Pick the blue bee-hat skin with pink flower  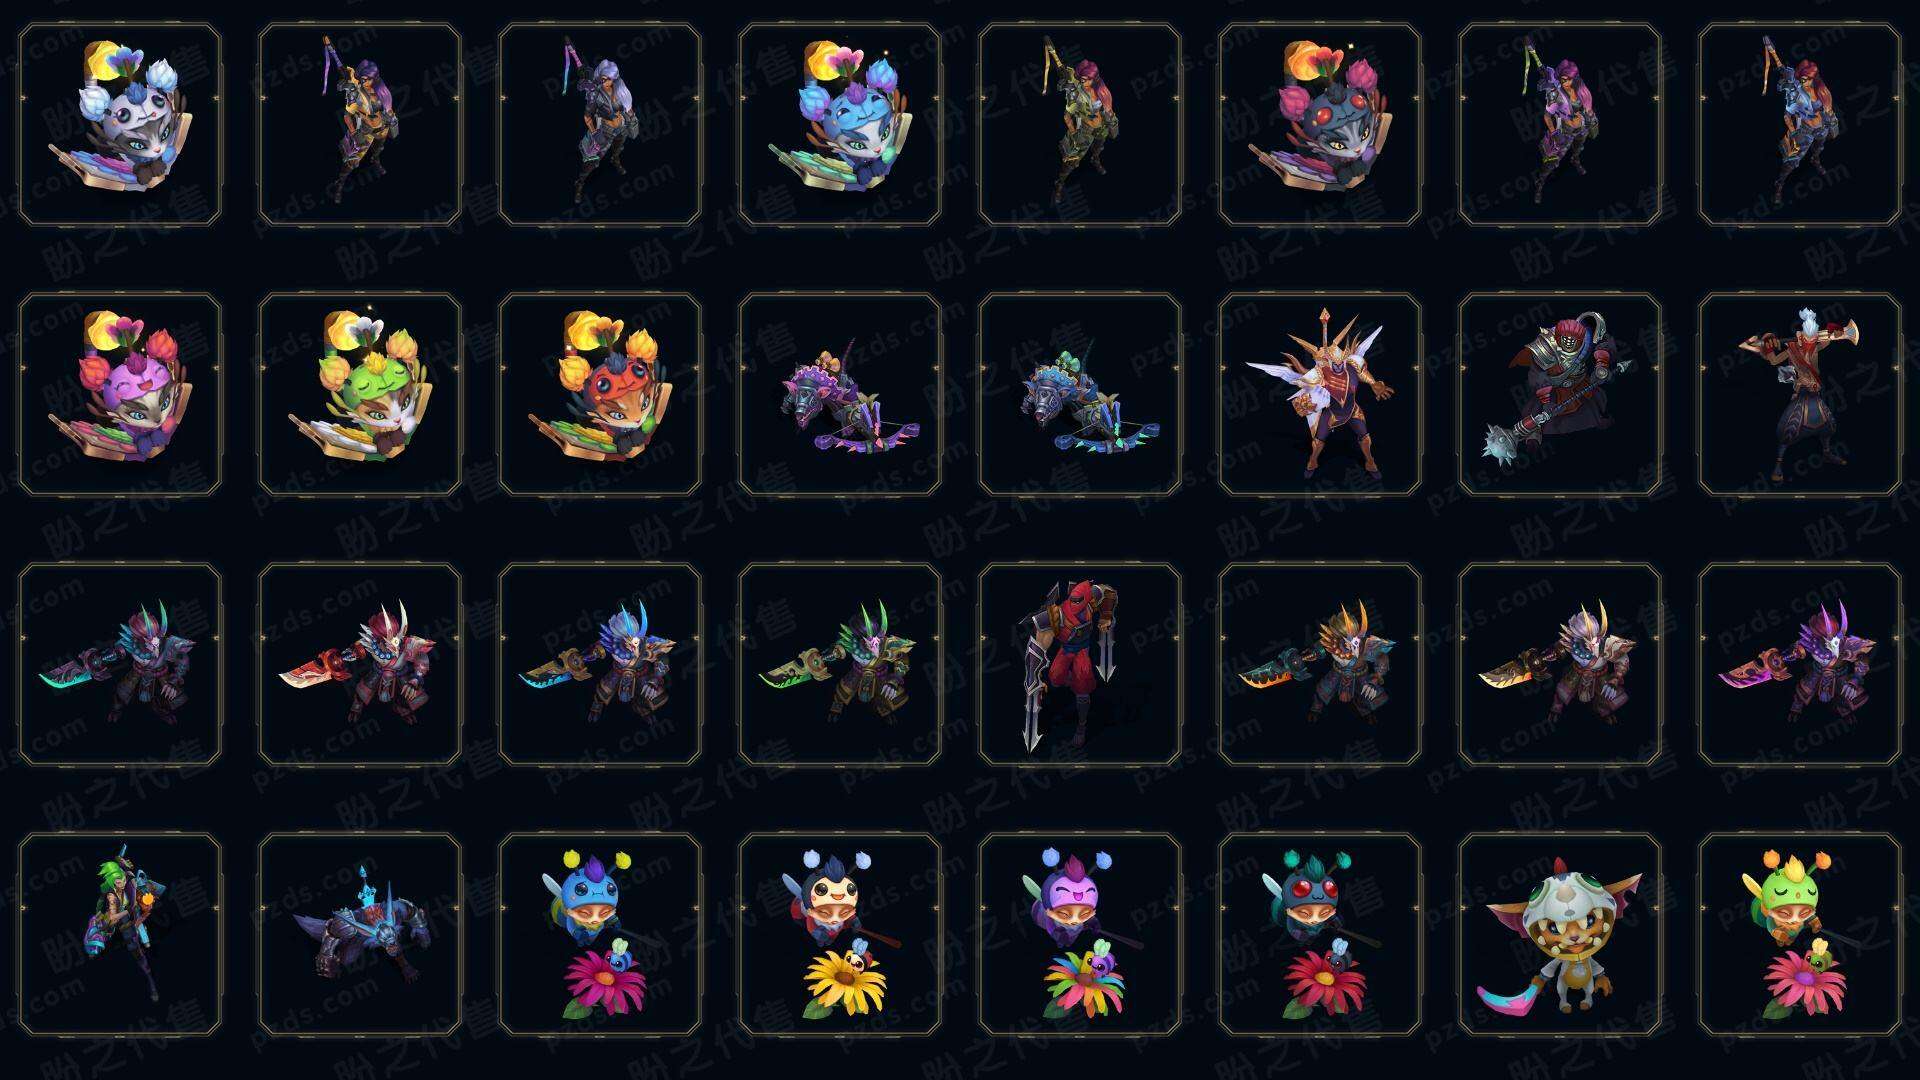click(600, 934)
